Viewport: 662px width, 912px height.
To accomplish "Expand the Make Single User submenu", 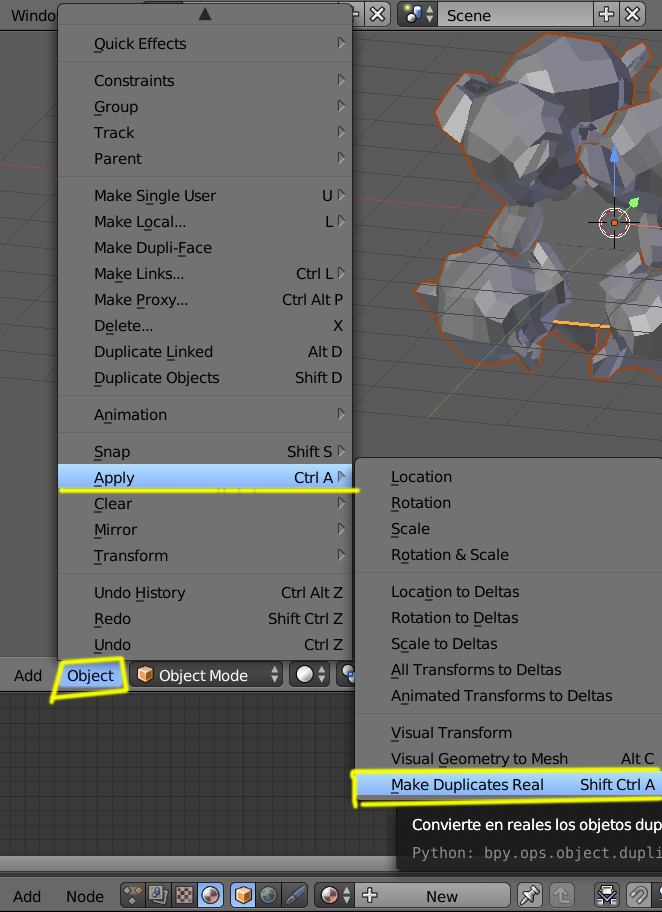I will click(x=205, y=195).
